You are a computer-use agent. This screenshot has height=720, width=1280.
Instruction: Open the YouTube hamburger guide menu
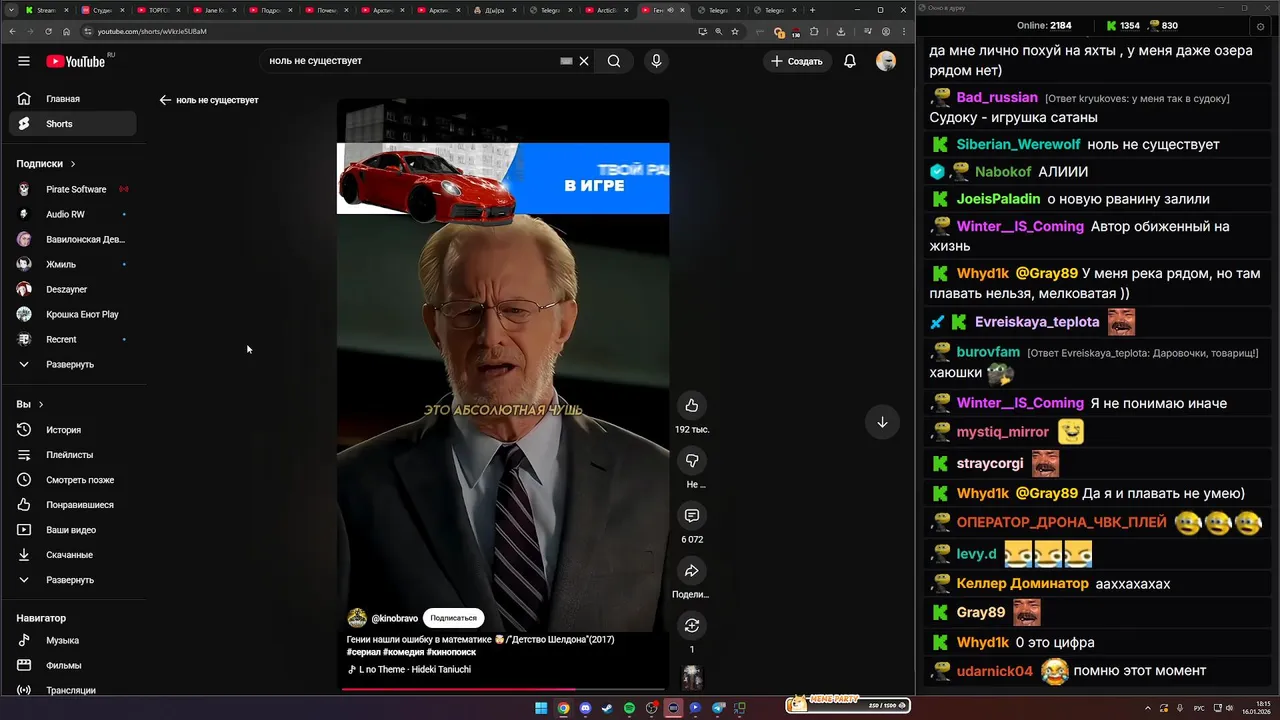[x=24, y=61]
